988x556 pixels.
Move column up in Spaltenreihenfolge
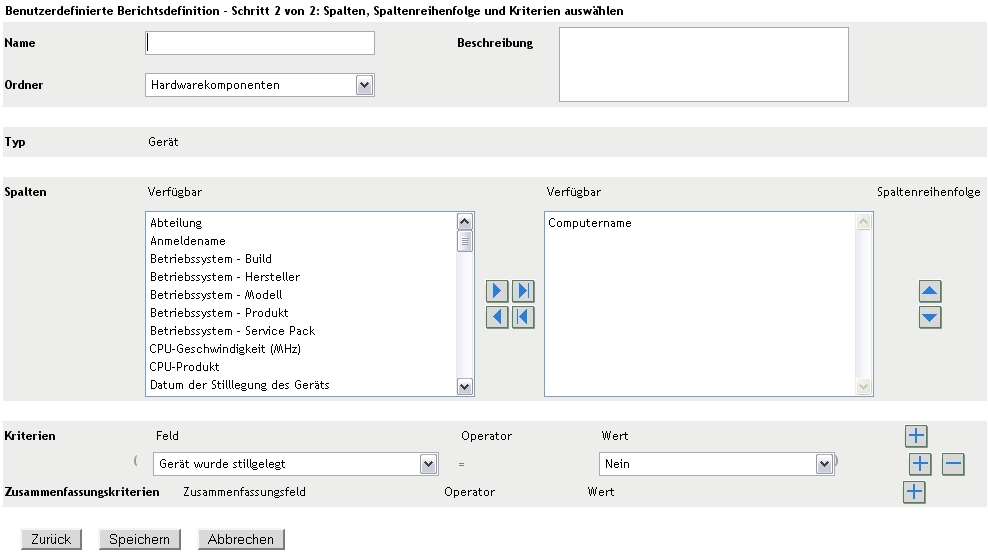click(x=930, y=291)
